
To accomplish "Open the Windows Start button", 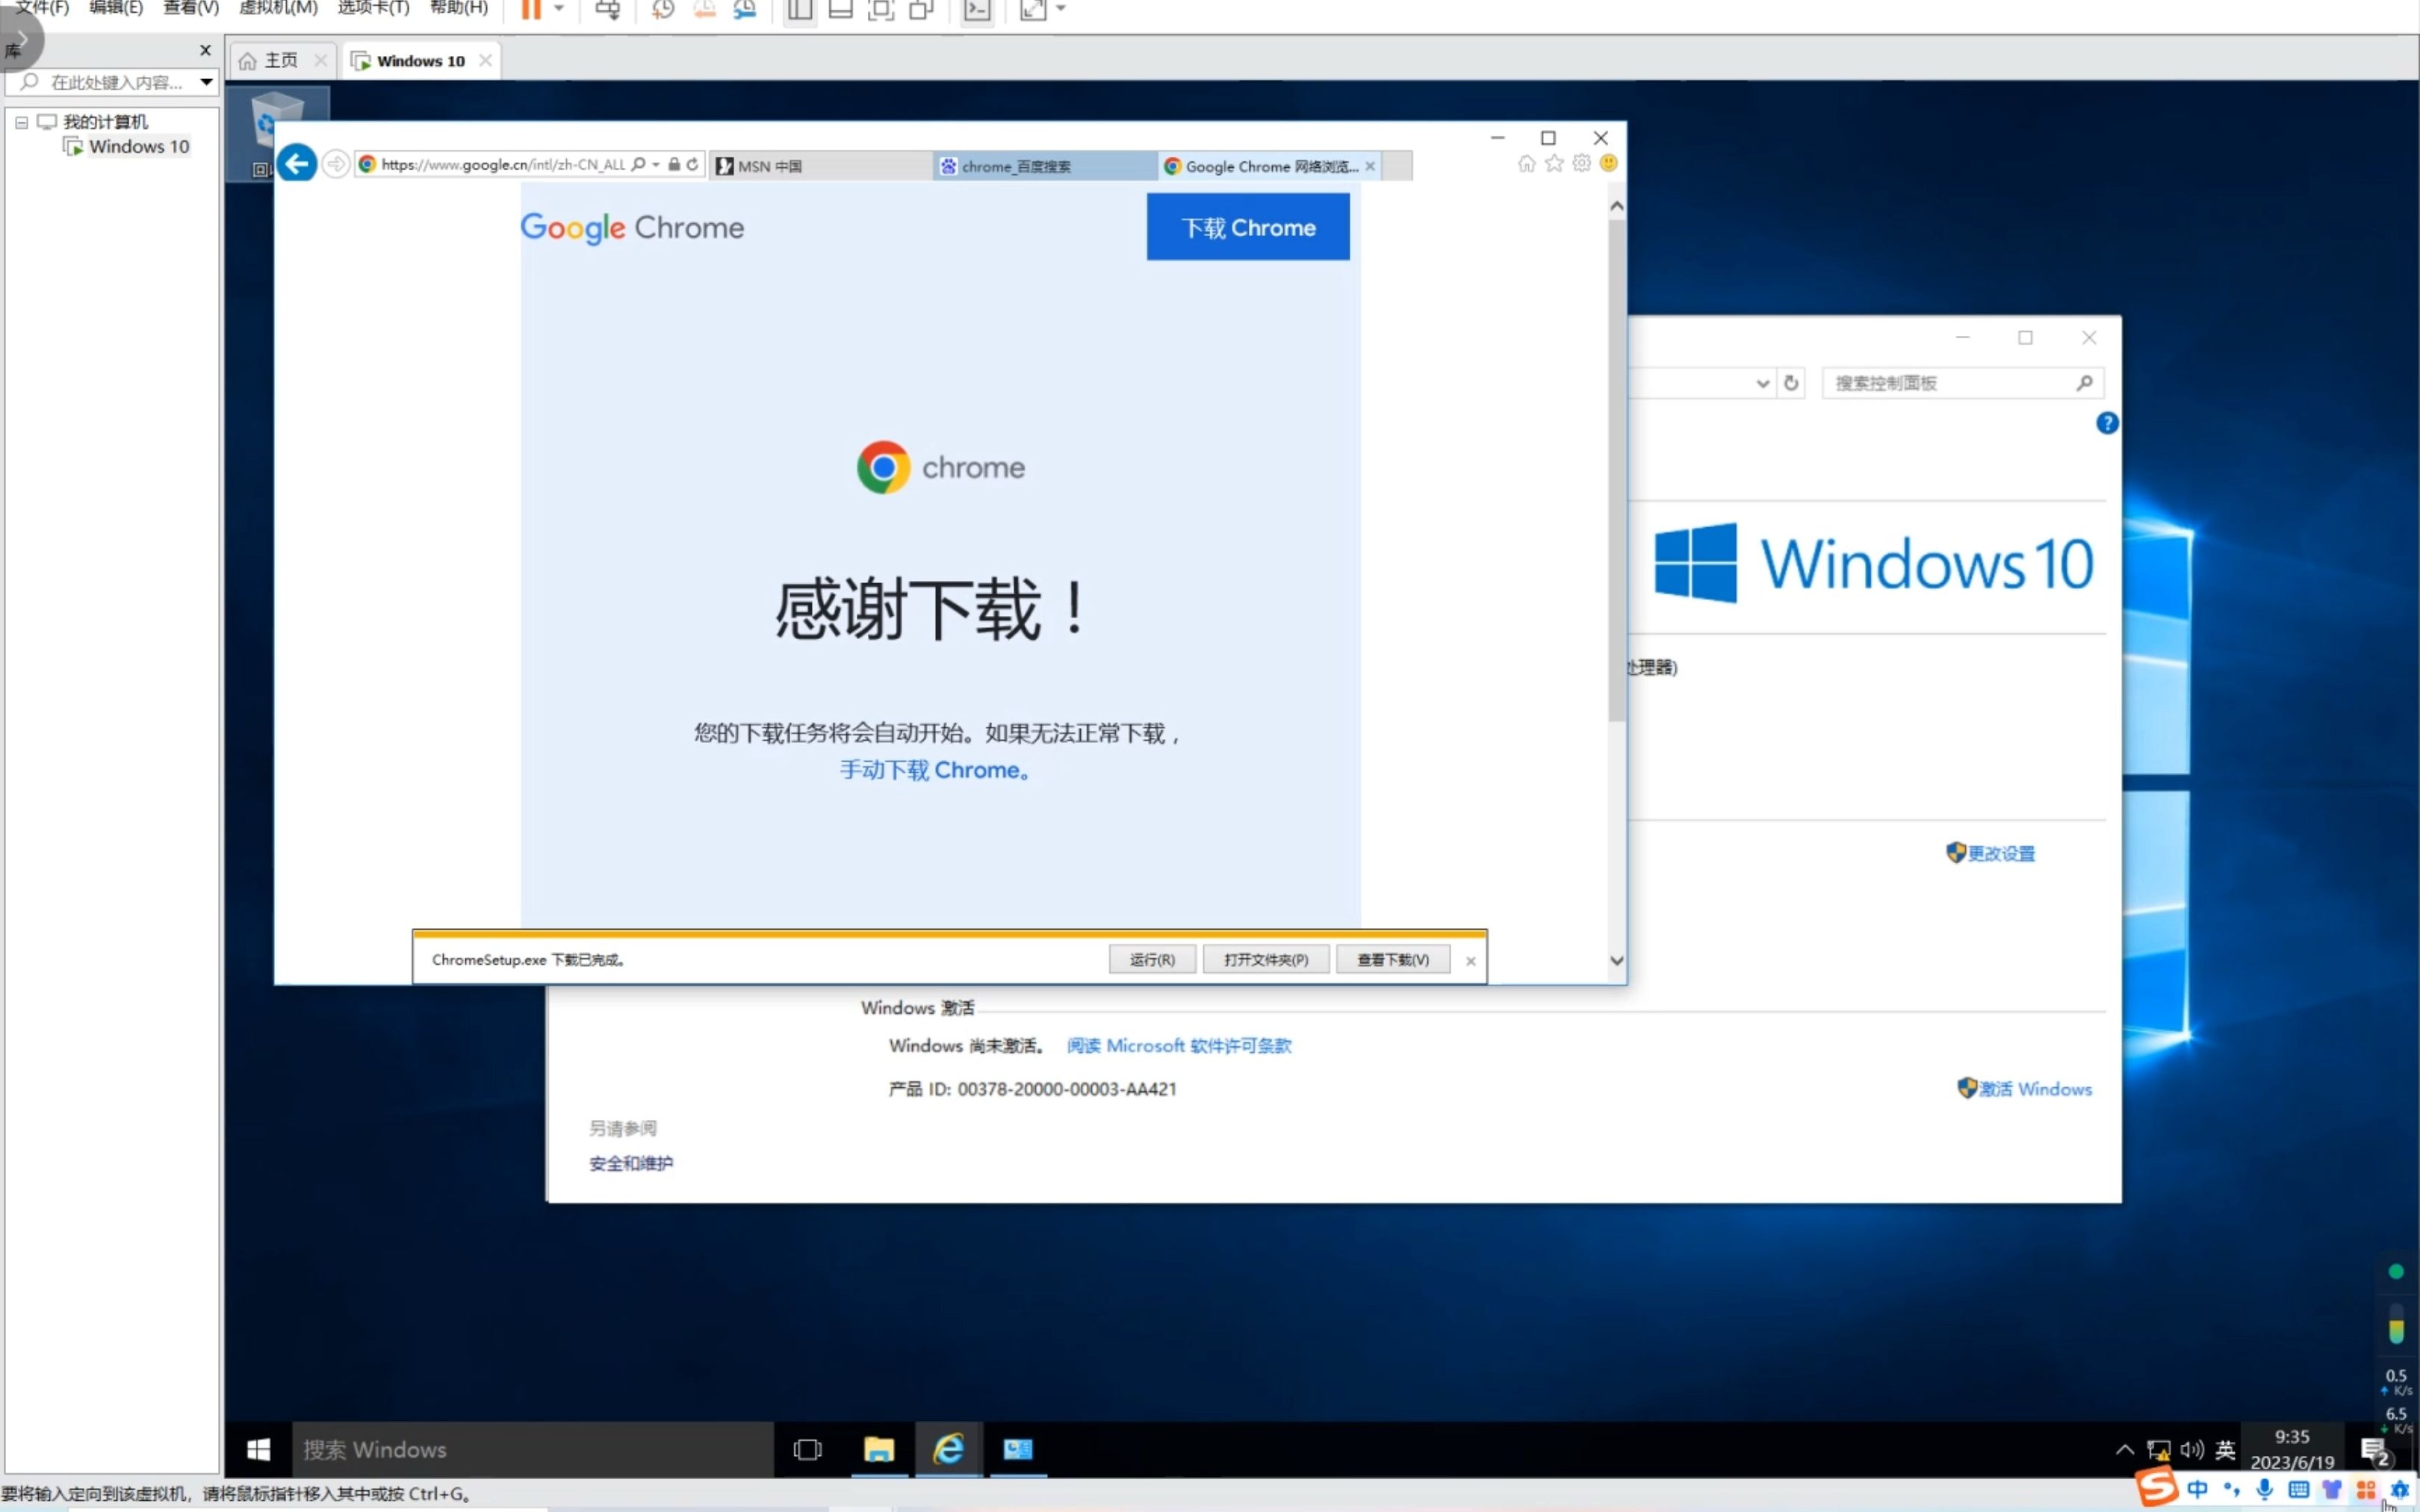I will [258, 1449].
